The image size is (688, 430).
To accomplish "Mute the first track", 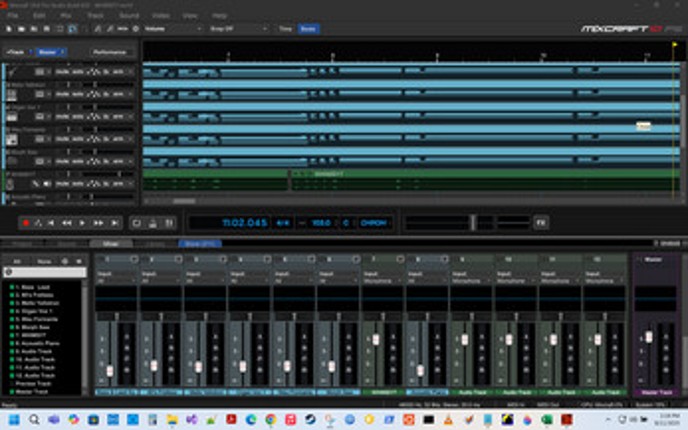I will (61, 71).
